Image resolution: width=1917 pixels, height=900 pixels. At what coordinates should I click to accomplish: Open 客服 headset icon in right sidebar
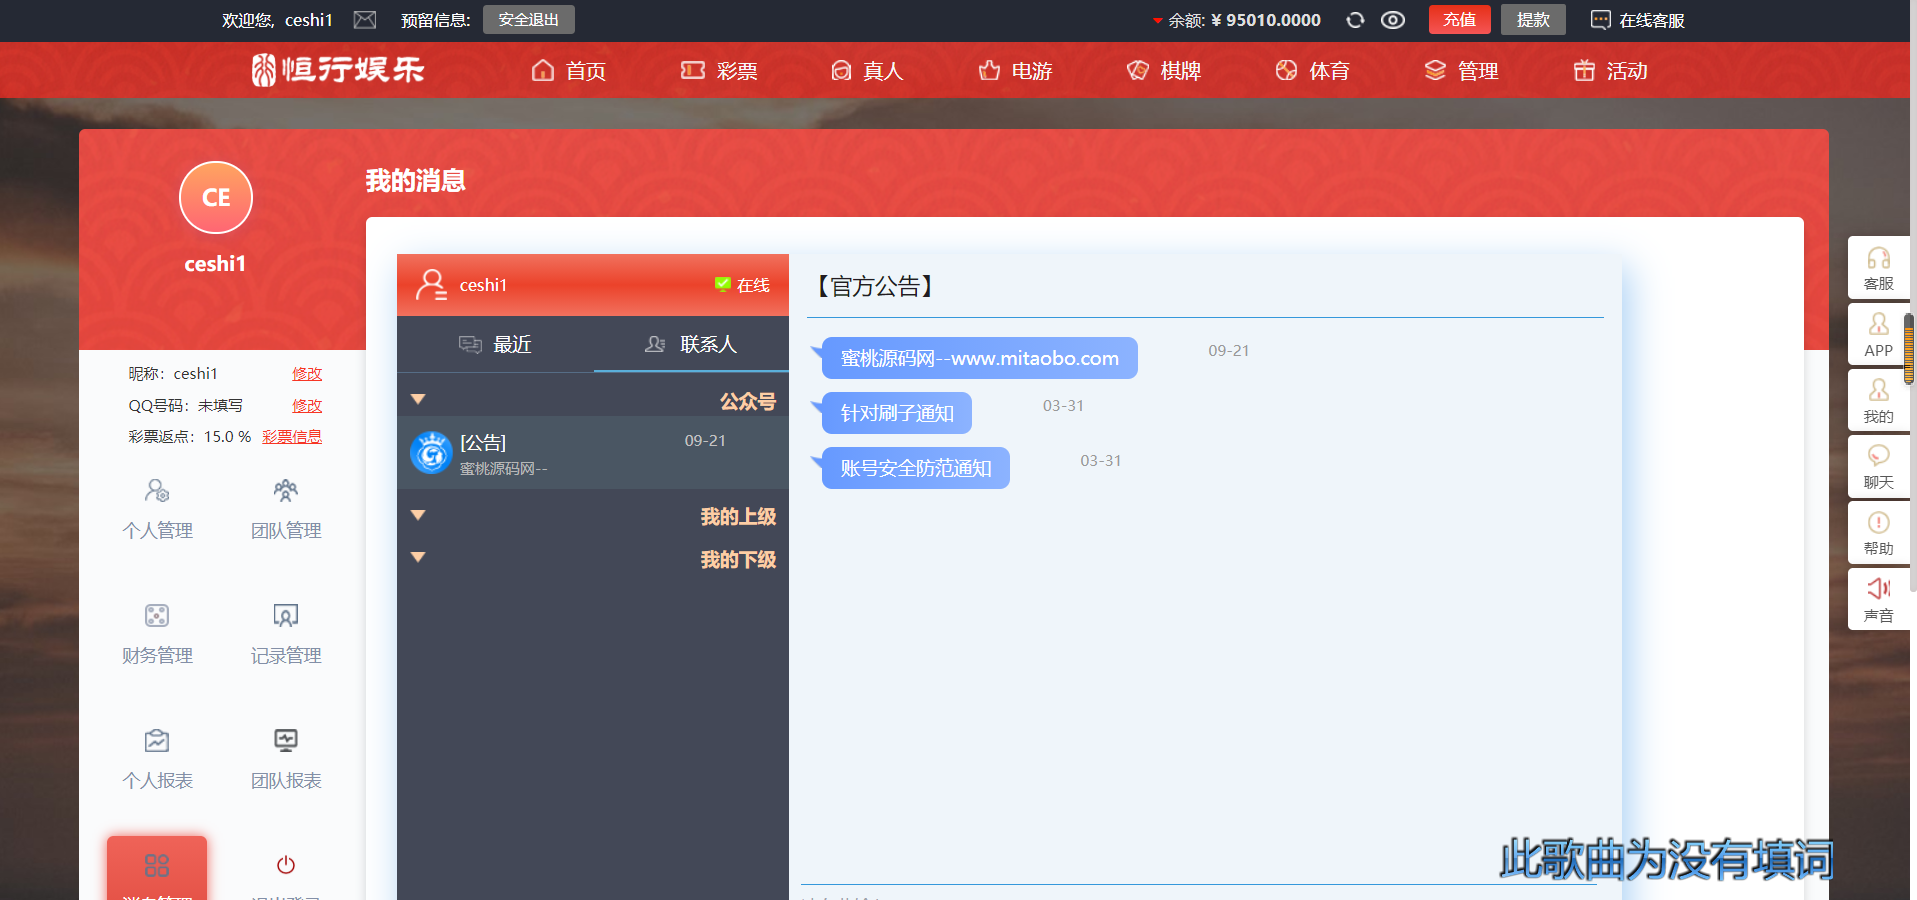[1878, 268]
